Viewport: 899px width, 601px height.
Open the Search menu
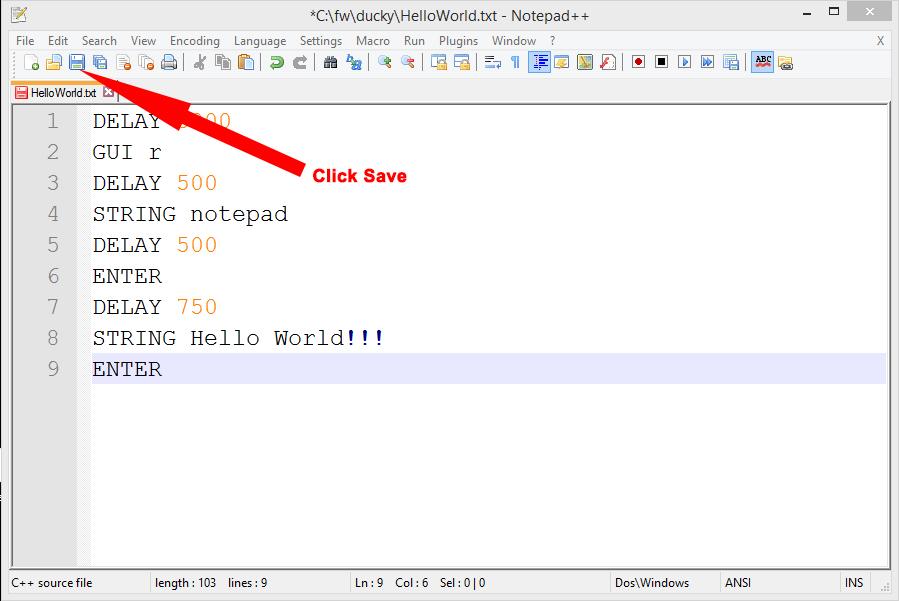coord(99,41)
